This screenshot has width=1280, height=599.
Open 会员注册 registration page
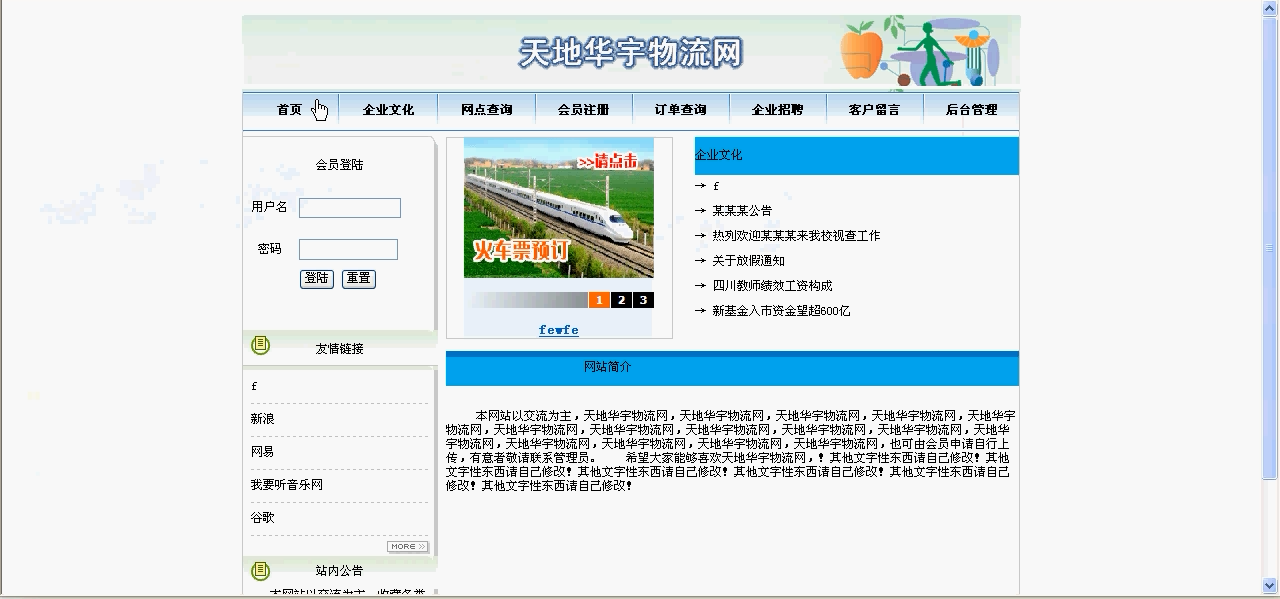pyautogui.click(x=583, y=110)
